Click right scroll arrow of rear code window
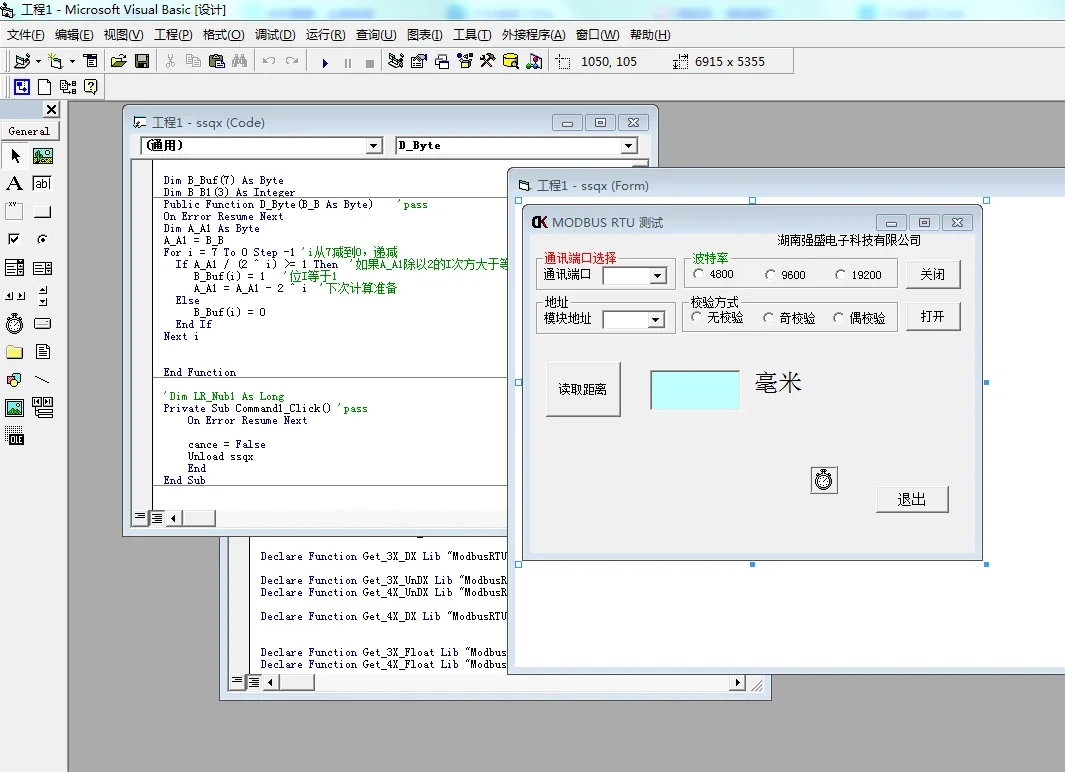The width and height of the screenshot is (1065, 772). pos(737,682)
